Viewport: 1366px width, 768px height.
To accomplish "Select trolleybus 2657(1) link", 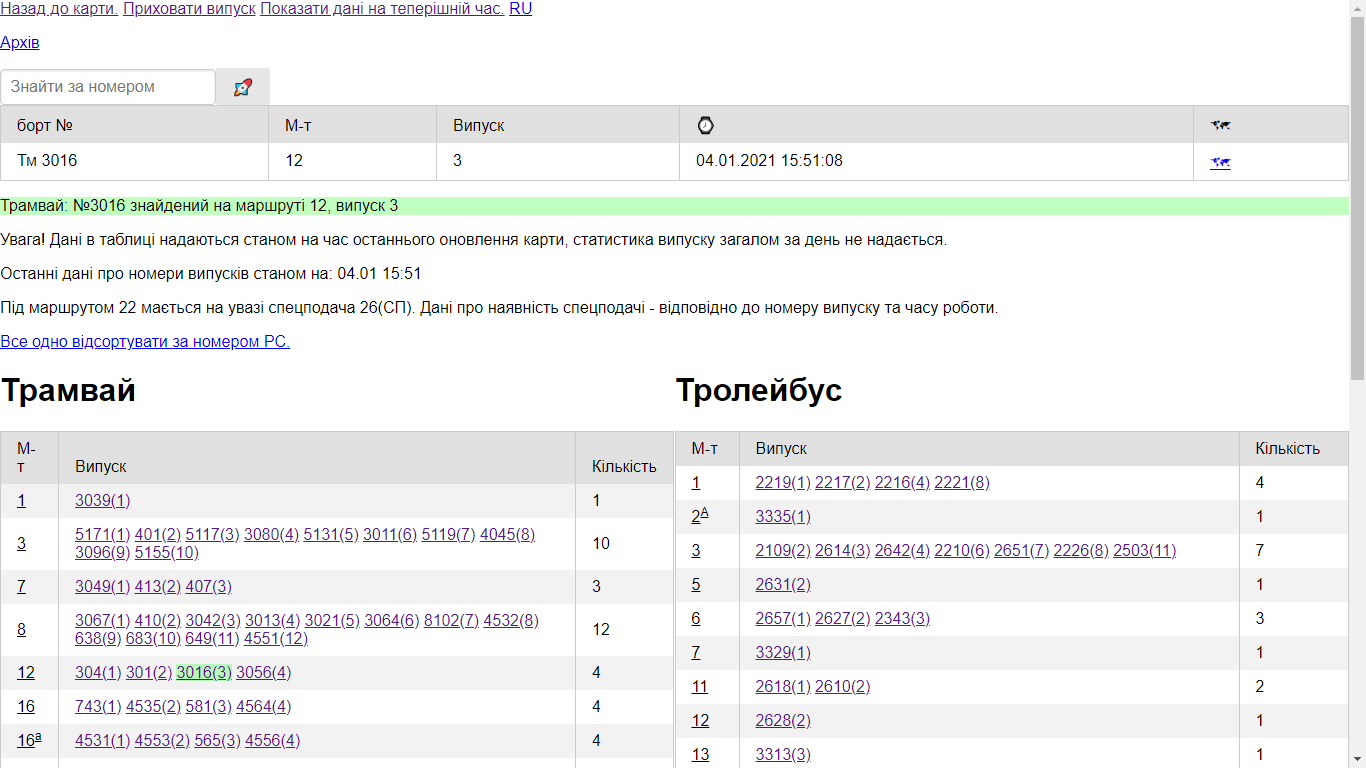I will [783, 619].
